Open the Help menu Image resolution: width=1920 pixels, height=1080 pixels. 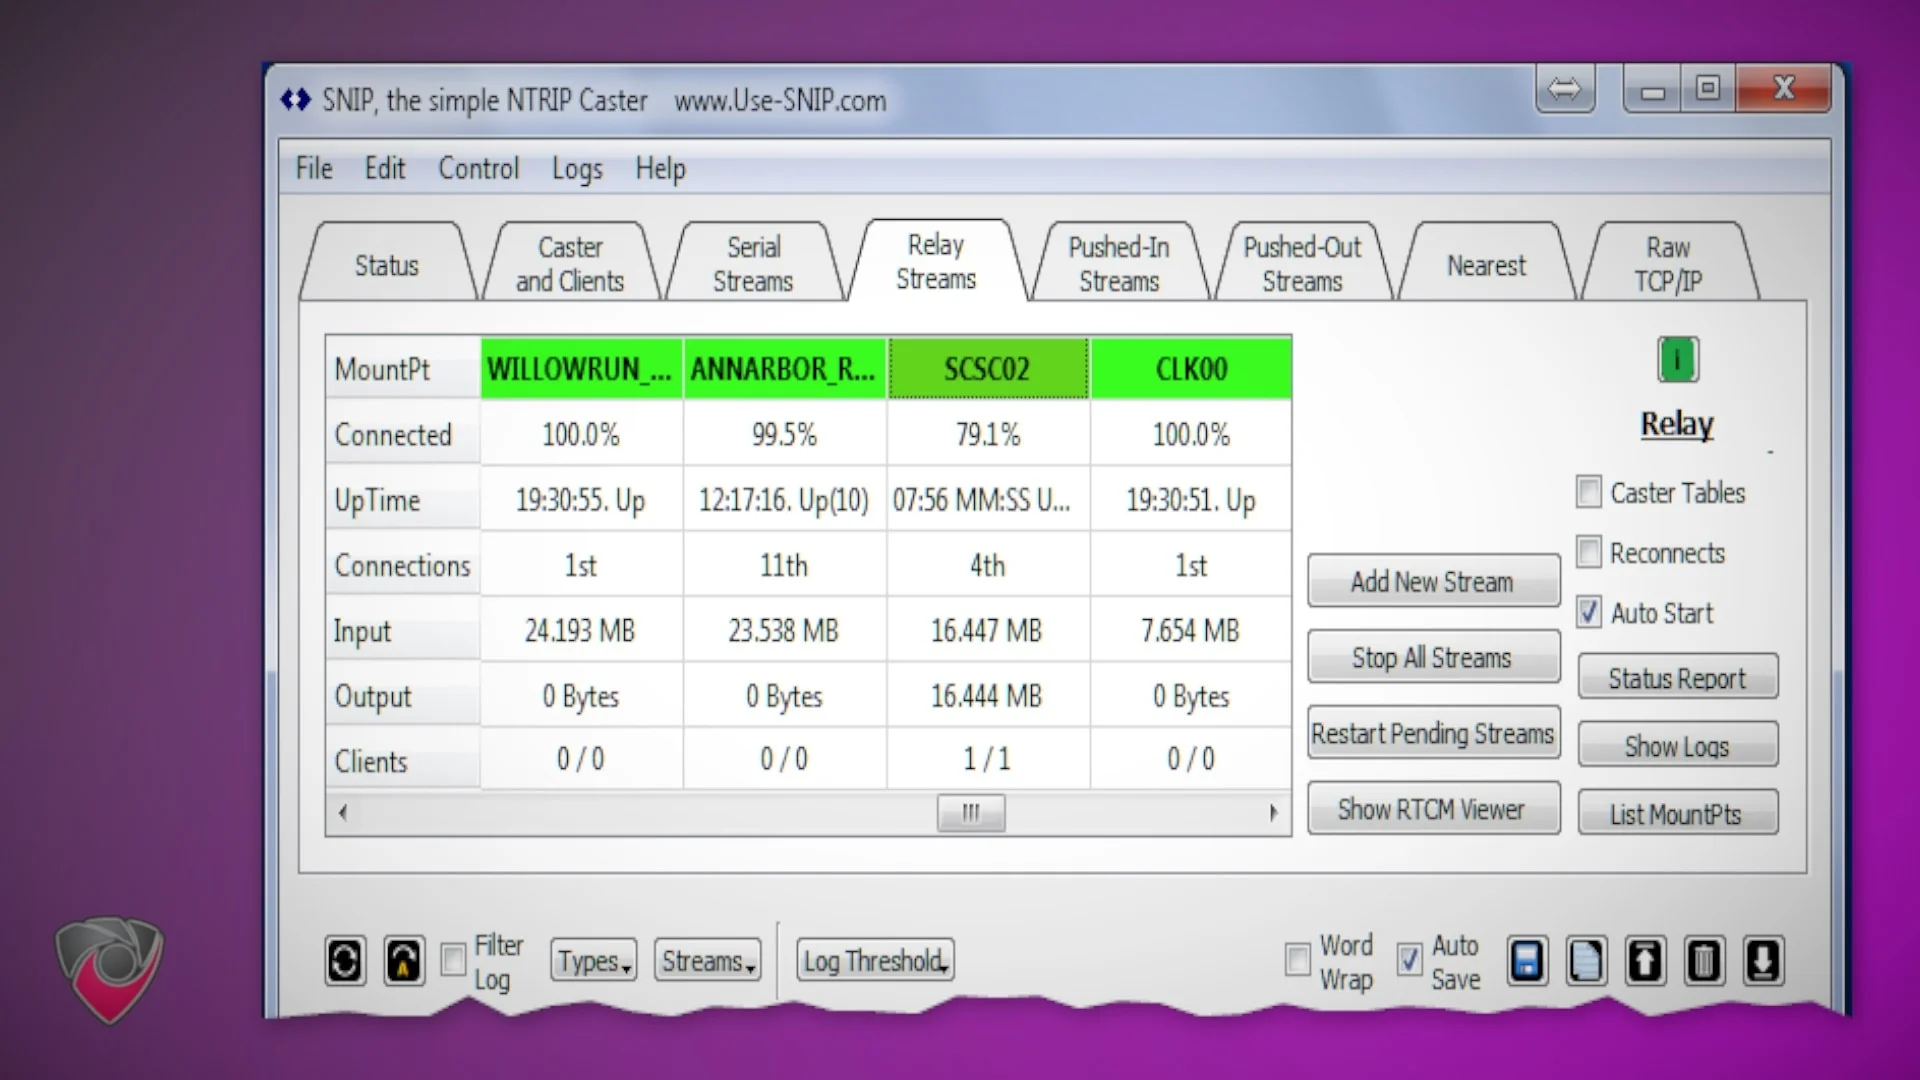tap(661, 169)
